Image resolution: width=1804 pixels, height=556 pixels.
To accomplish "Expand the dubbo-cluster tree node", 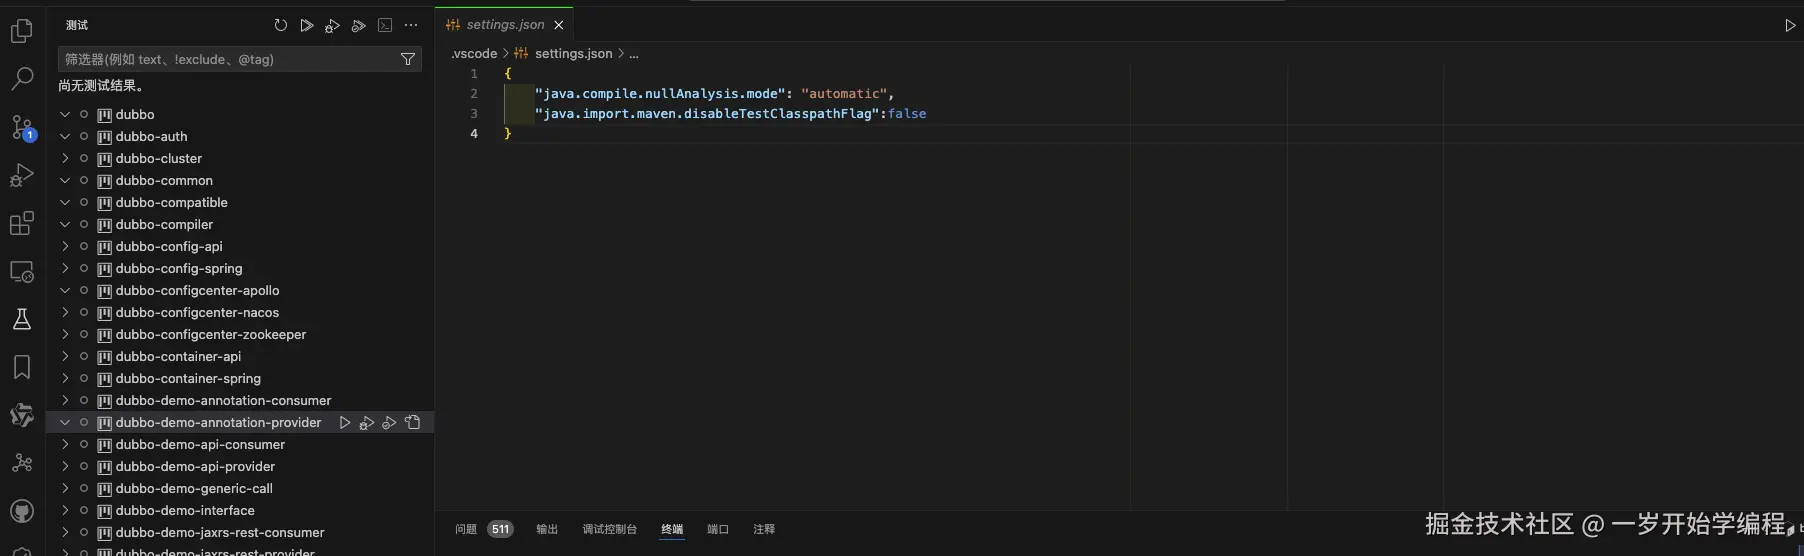I will (x=65, y=158).
